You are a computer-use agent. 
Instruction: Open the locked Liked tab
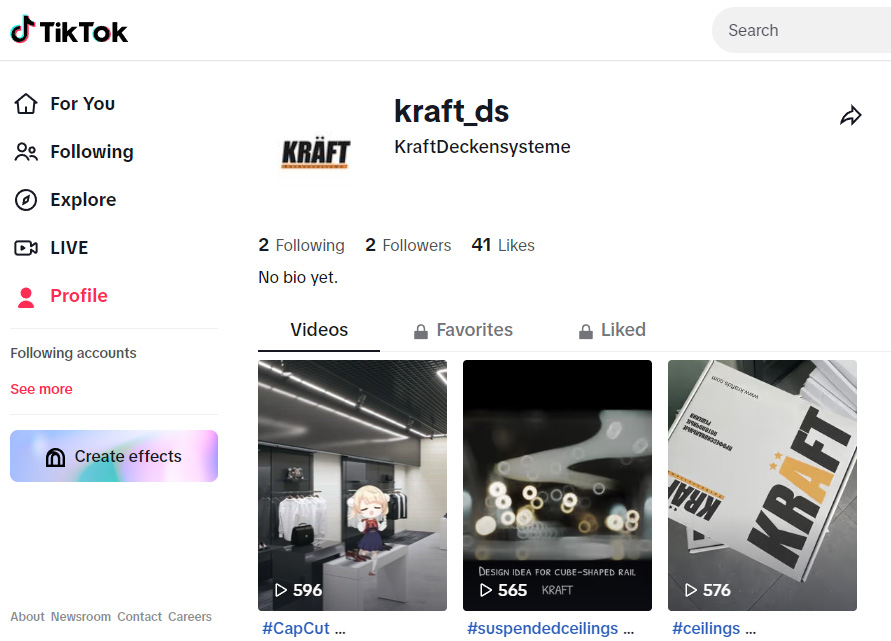[x=612, y=330]
